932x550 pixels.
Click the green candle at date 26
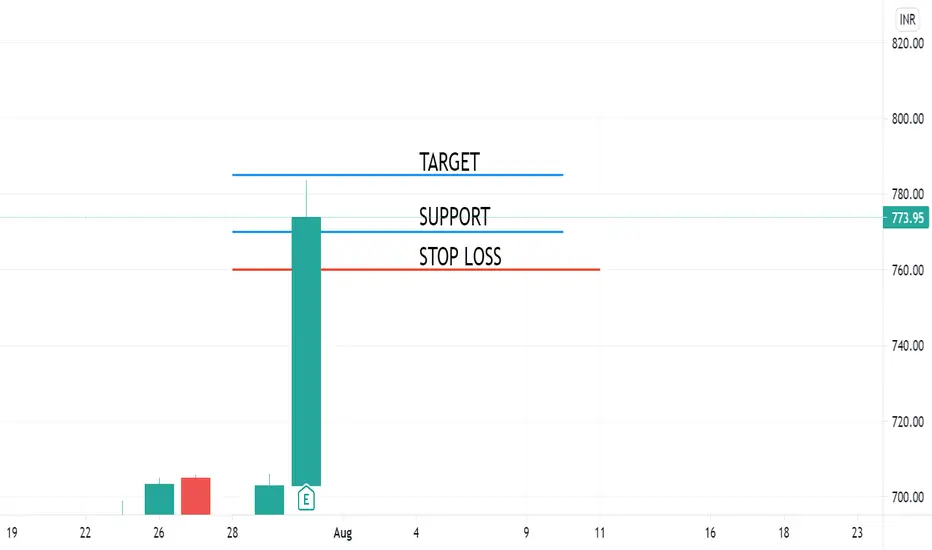coord(159,499)
